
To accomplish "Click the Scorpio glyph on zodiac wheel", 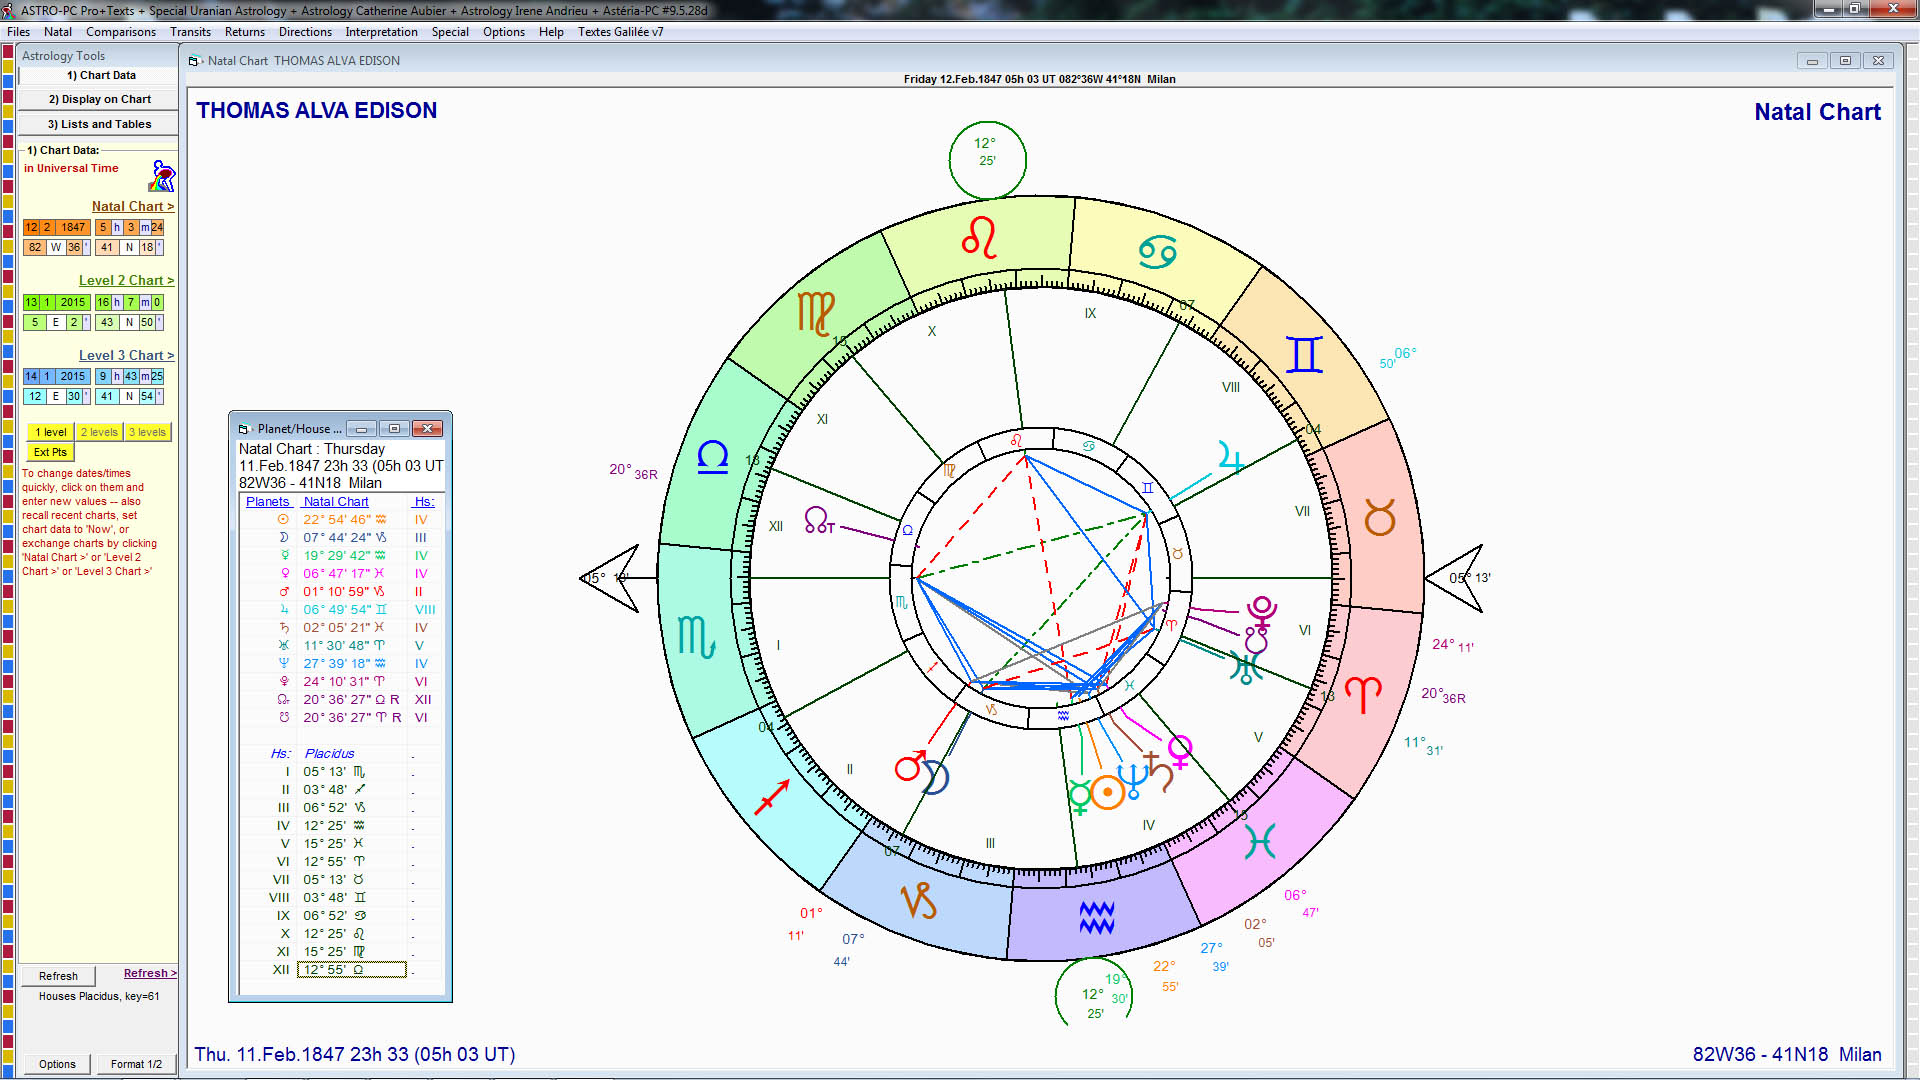I will [696, 637].
